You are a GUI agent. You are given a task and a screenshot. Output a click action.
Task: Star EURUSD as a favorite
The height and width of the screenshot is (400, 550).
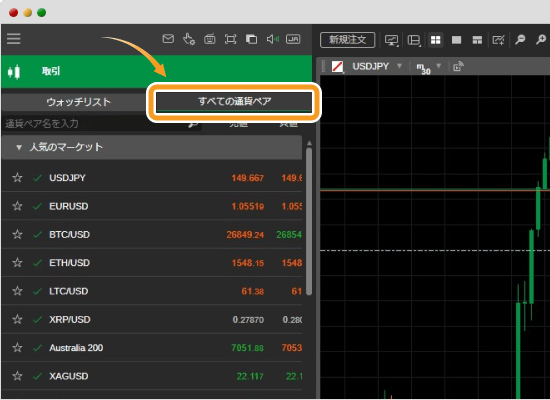[17, 206]
